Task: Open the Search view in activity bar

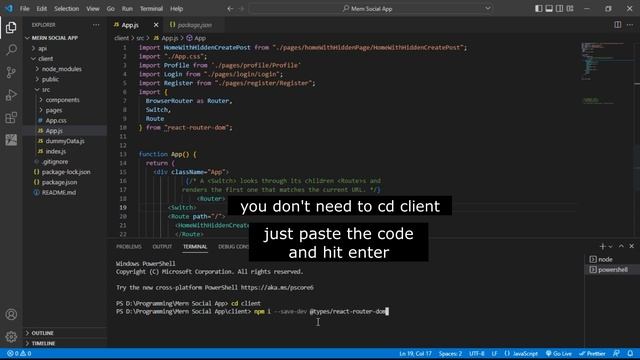Action: click(11, 50)
